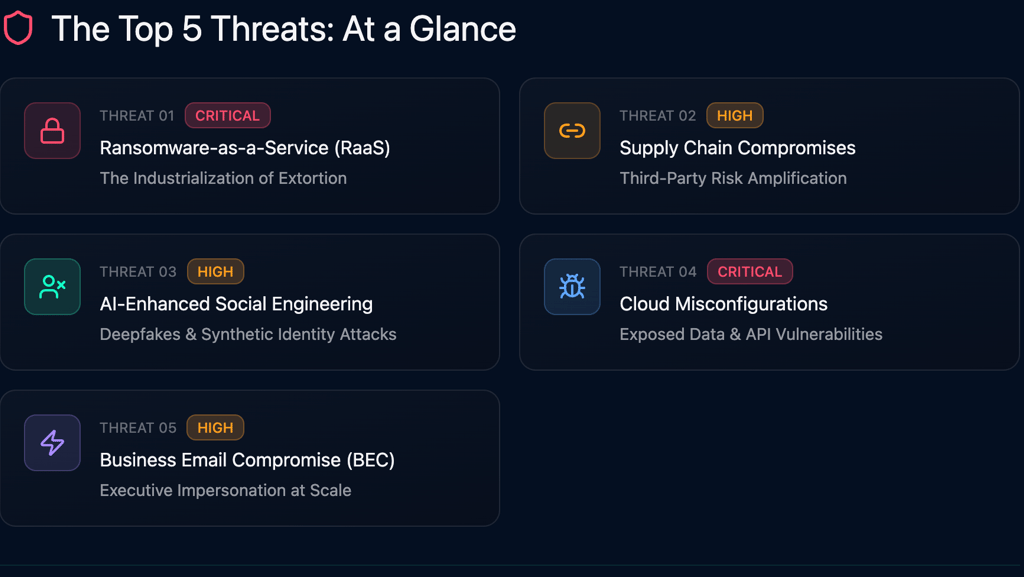
Task: Click "Exposed Data & API Vulnerabilities" subtitle
Action: coord(751,334)
